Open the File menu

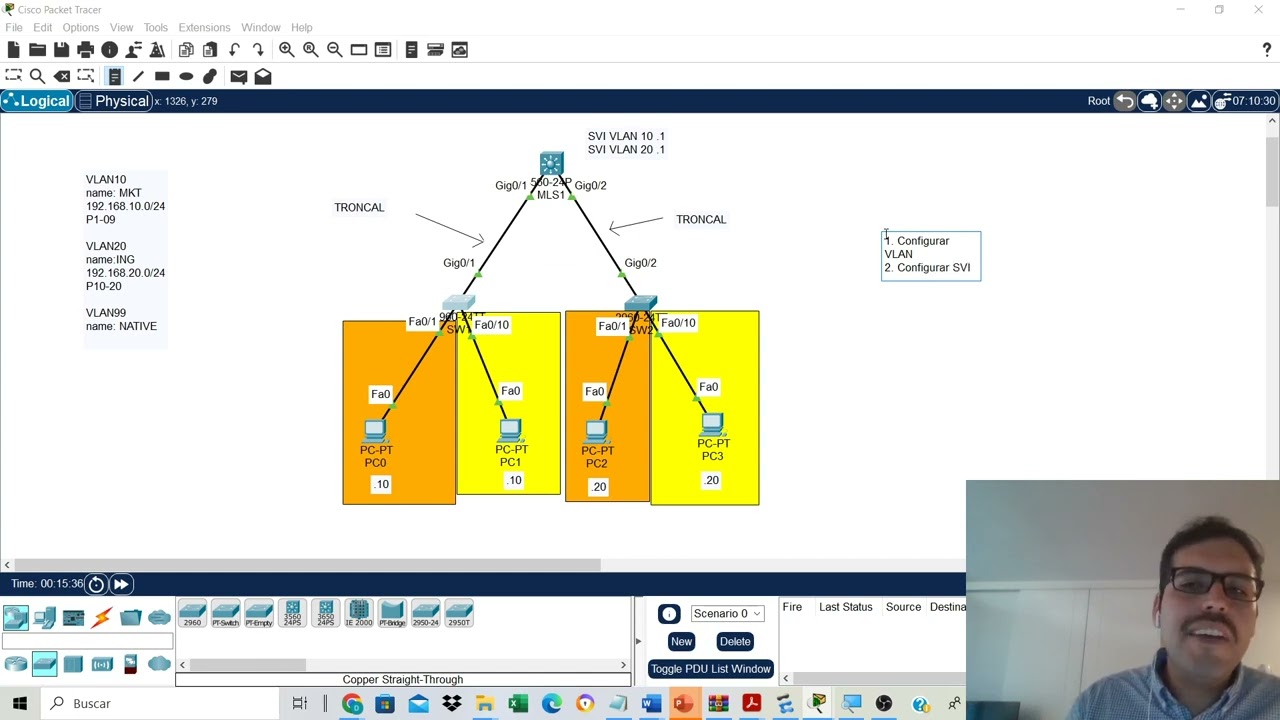[x=14, y=27]
